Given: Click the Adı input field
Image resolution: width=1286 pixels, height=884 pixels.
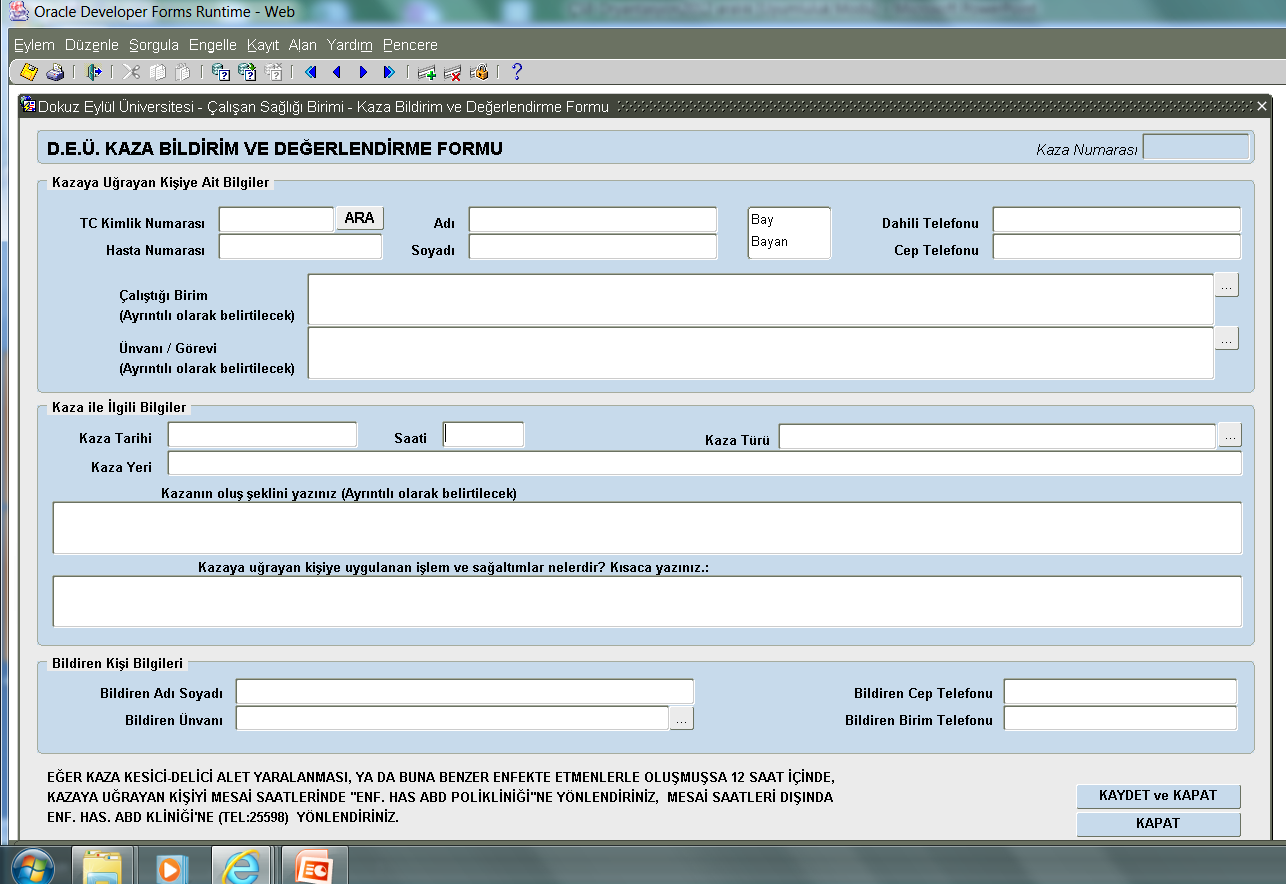Looking at the screenshot, I should [593, 219].
